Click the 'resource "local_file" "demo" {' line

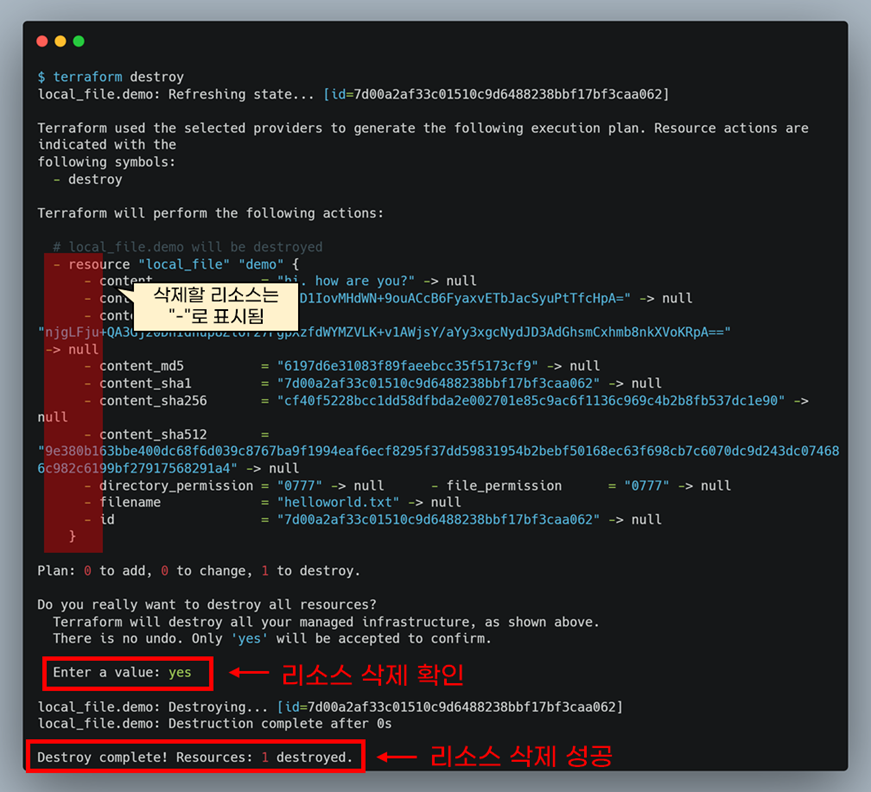[176, 264]
